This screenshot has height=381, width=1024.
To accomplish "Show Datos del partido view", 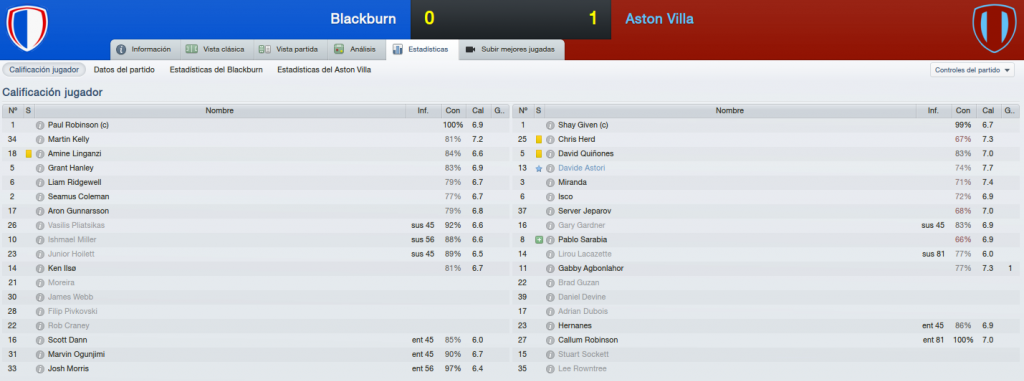I will pos(124,69).
